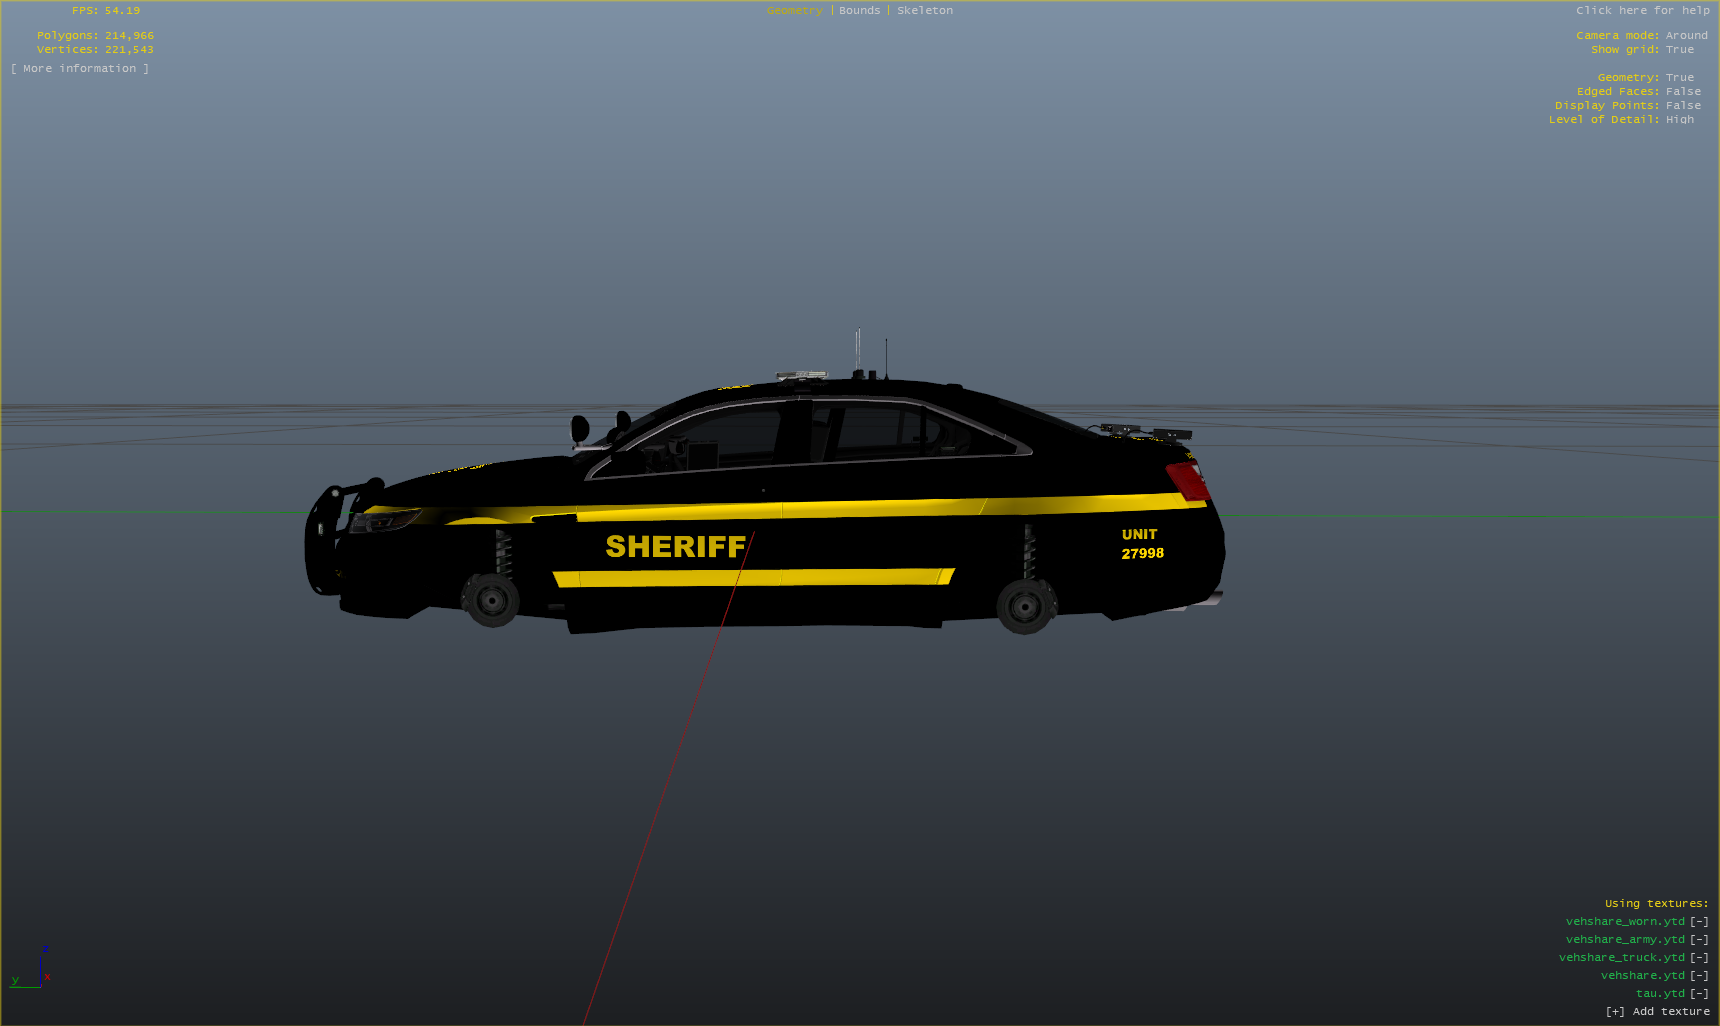Remove vehshare.ytd via its [-] icon
This screenshot has height=1026, width=1720.
click(x=1699, y=976)
